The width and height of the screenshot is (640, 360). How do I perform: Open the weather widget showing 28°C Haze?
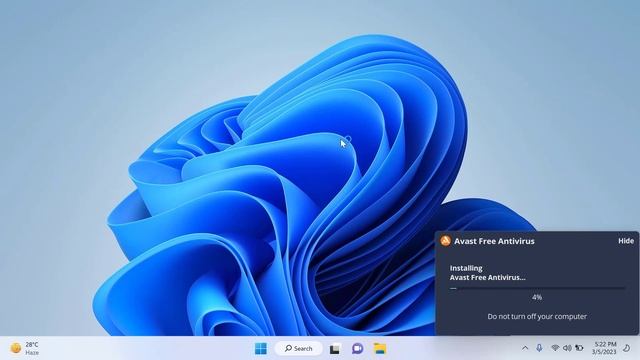[x=24, y=349]
